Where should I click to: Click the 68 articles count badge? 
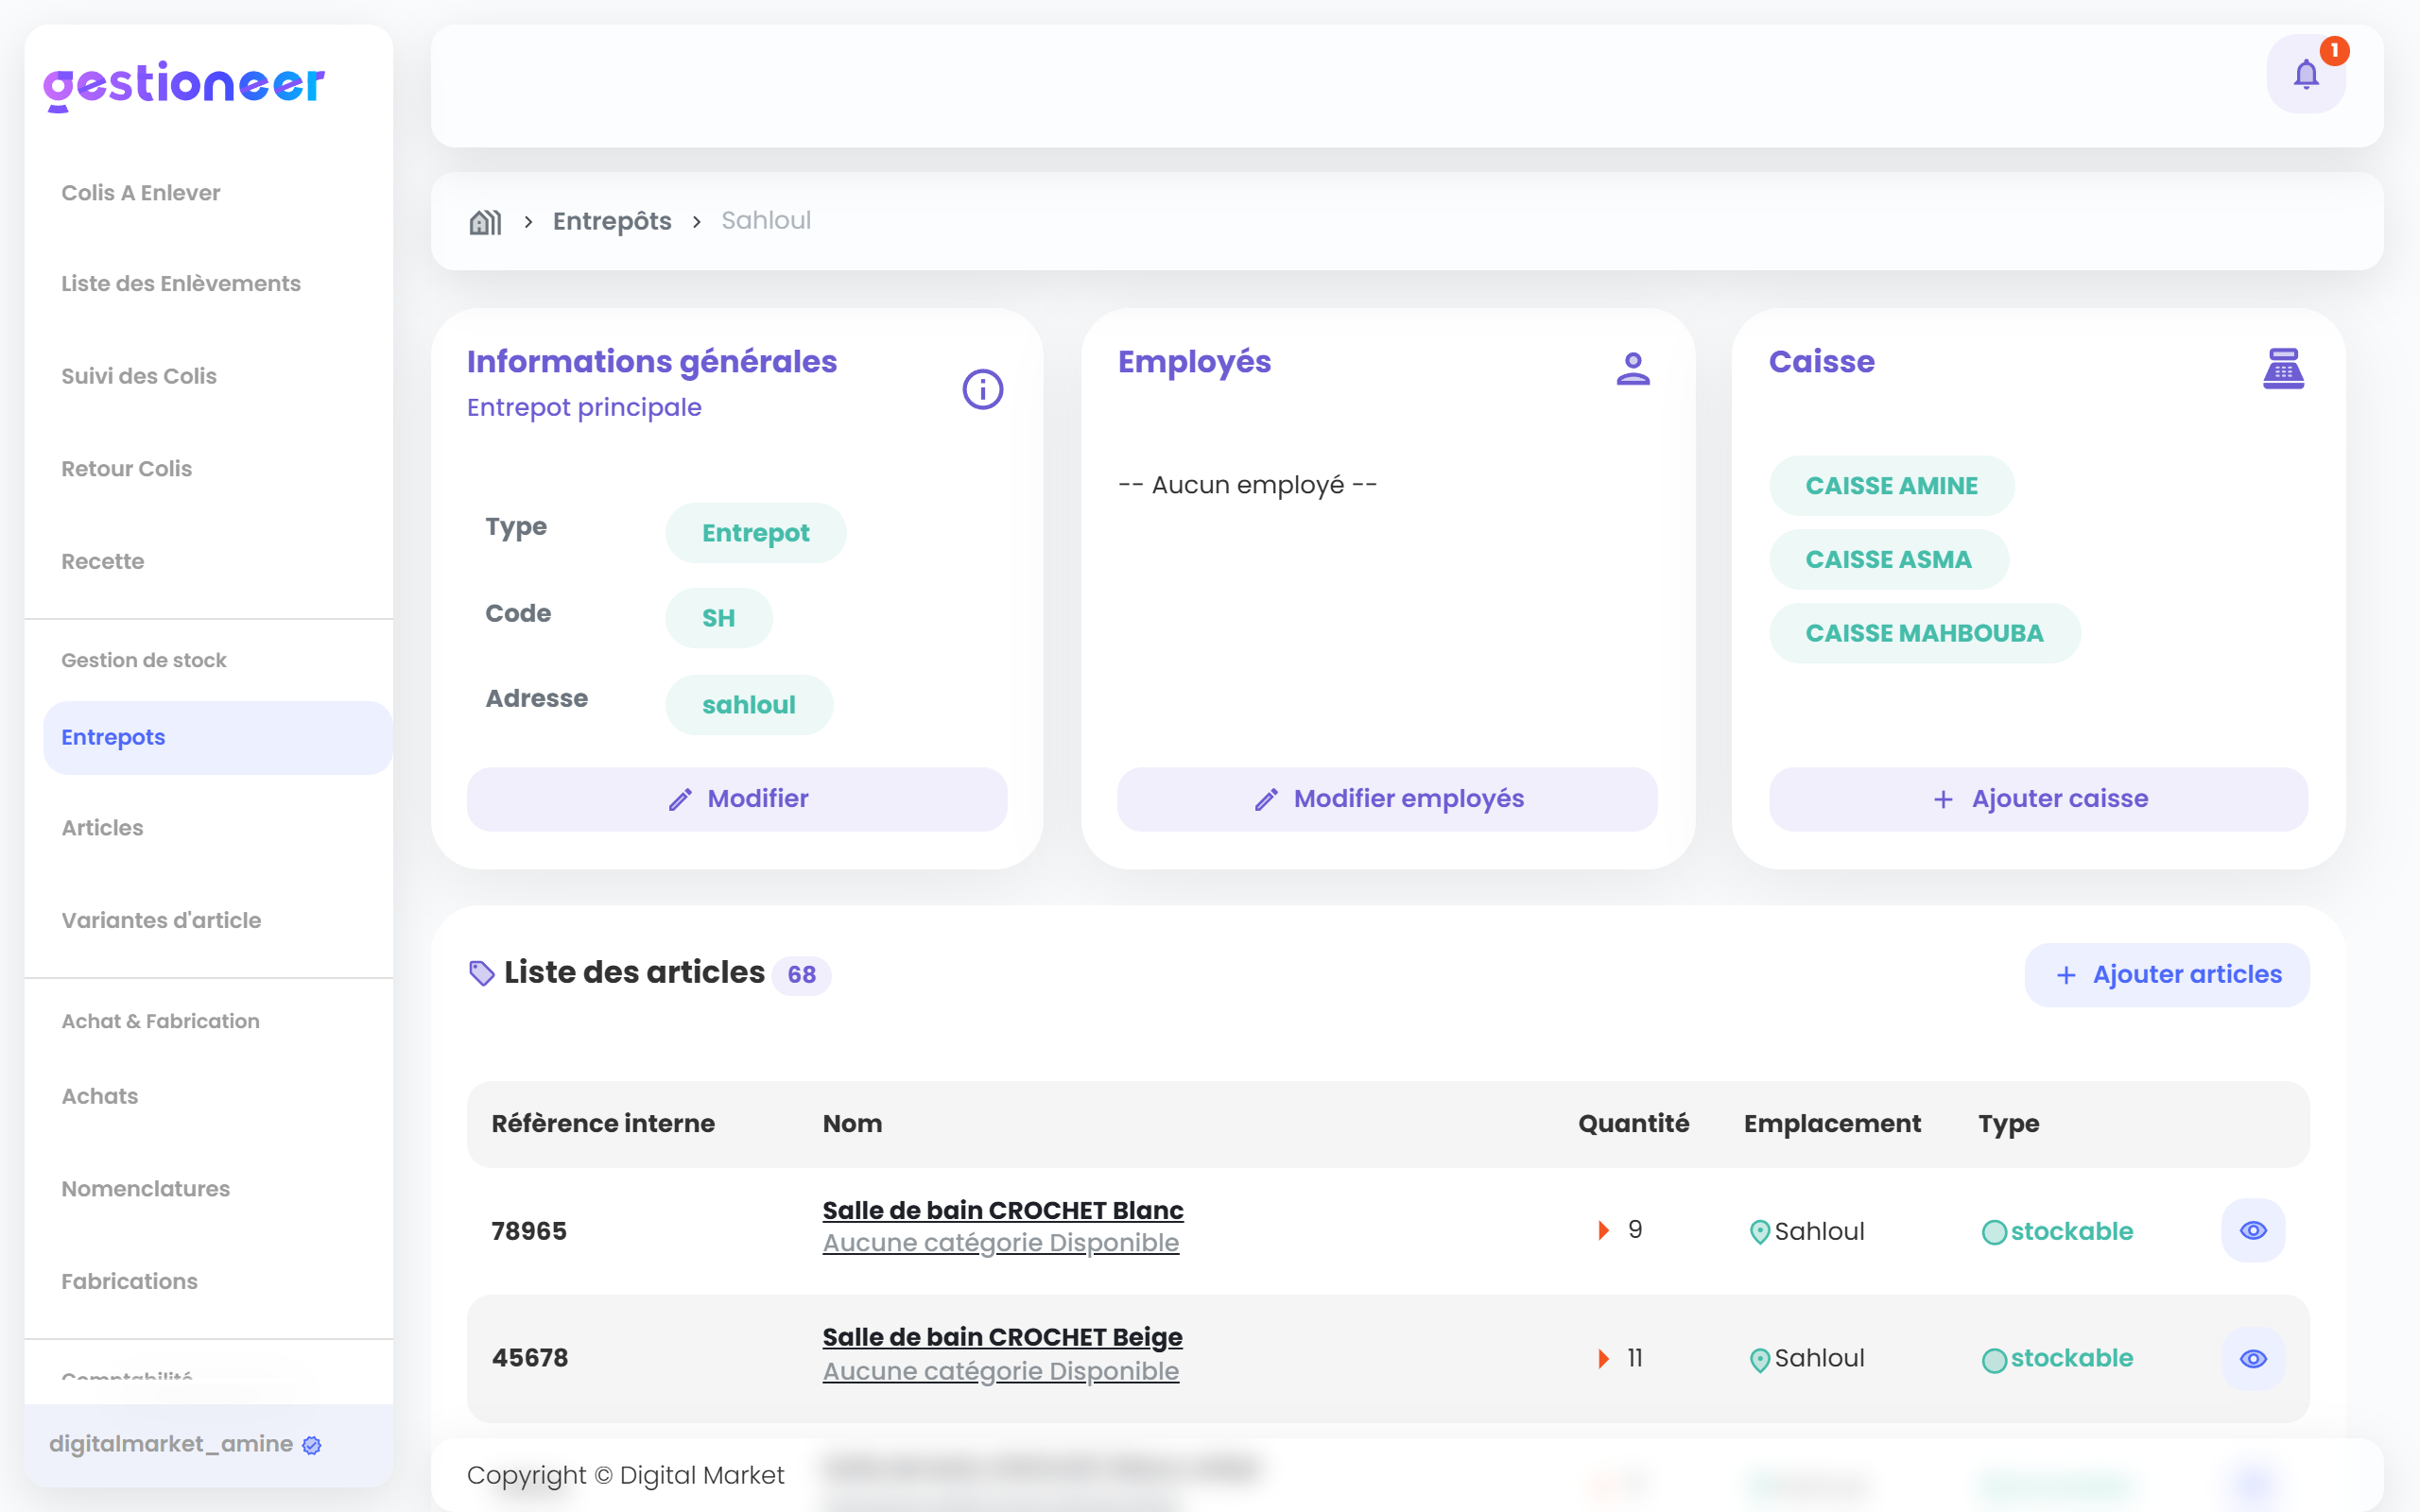[x=801, y=975]
